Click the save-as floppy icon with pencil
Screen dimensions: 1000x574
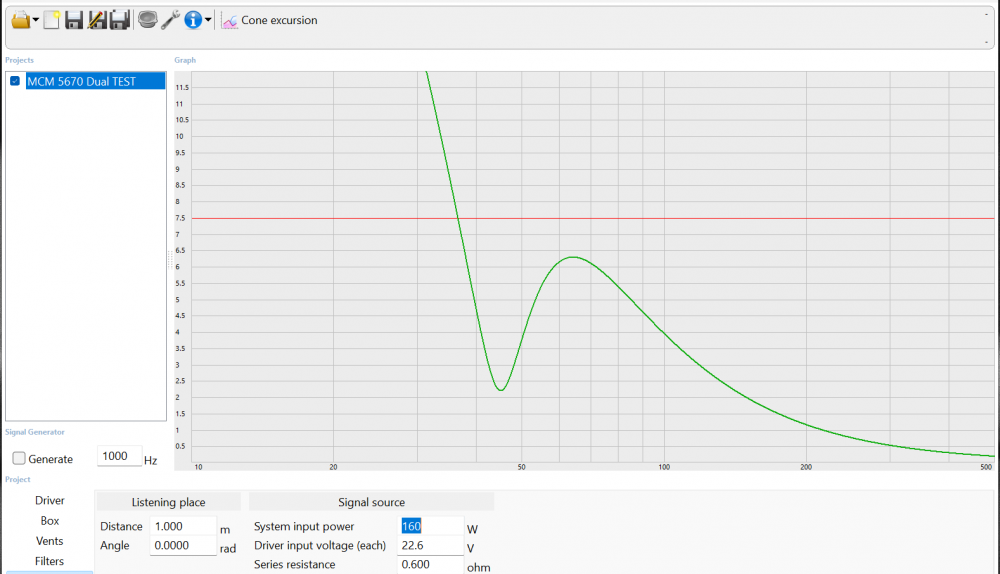pos(97,20)
